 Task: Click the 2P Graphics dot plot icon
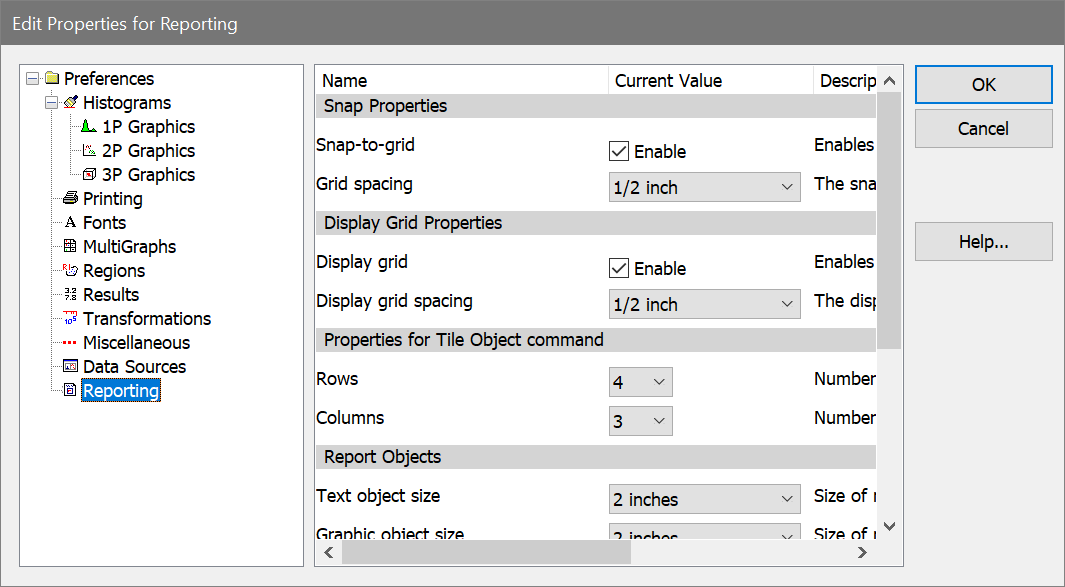pos(89,151)
